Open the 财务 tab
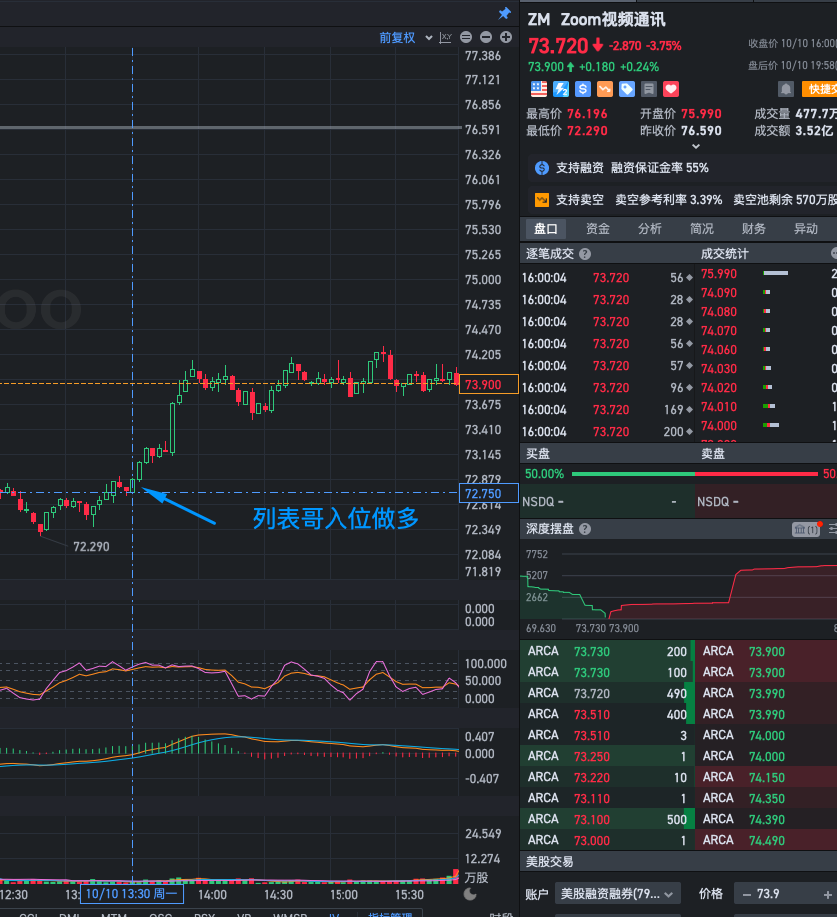 (x=753, y=229)
